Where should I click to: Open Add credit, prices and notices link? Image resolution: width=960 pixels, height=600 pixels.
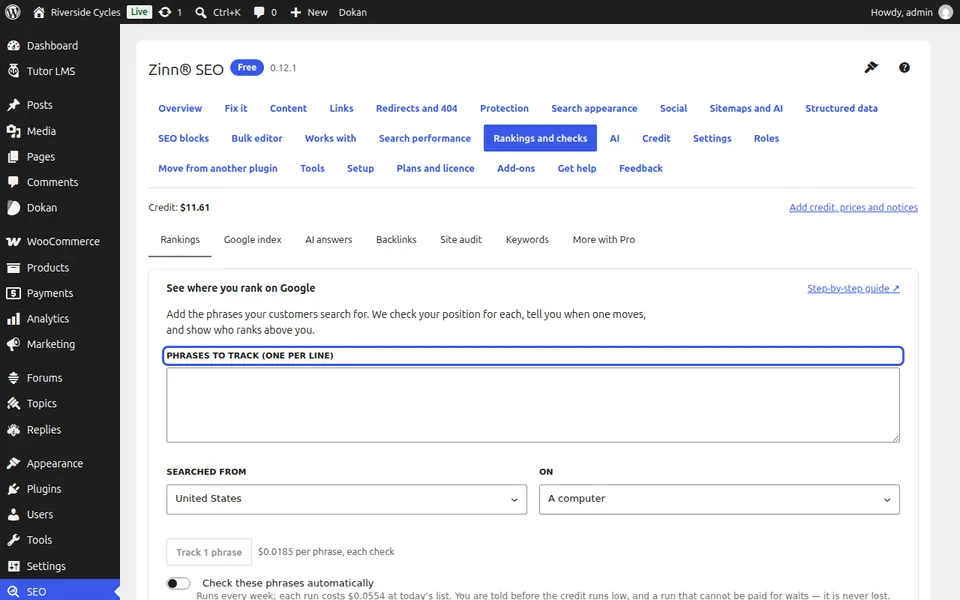853,208
